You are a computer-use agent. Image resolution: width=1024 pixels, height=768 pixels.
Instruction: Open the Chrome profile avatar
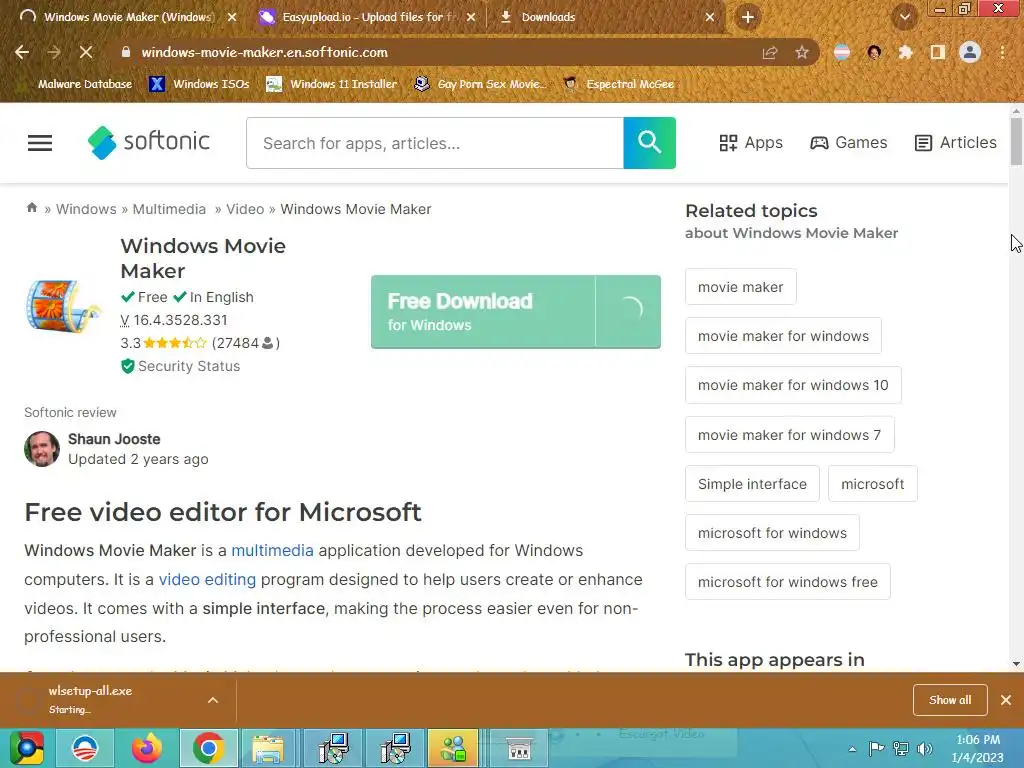pyautogui.click(x=970, y=52)
